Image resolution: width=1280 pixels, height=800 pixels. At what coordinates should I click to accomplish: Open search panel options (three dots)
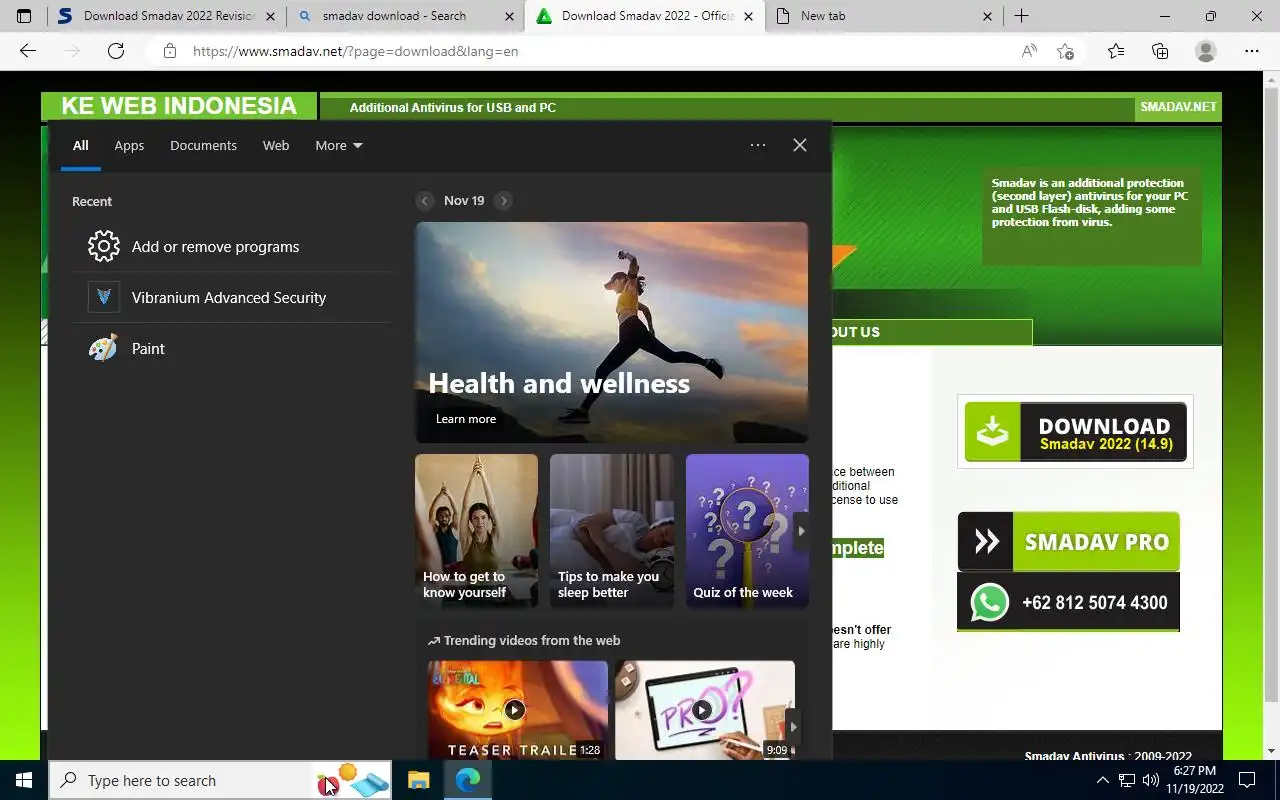pyautogui.click(x=758, y=145)
